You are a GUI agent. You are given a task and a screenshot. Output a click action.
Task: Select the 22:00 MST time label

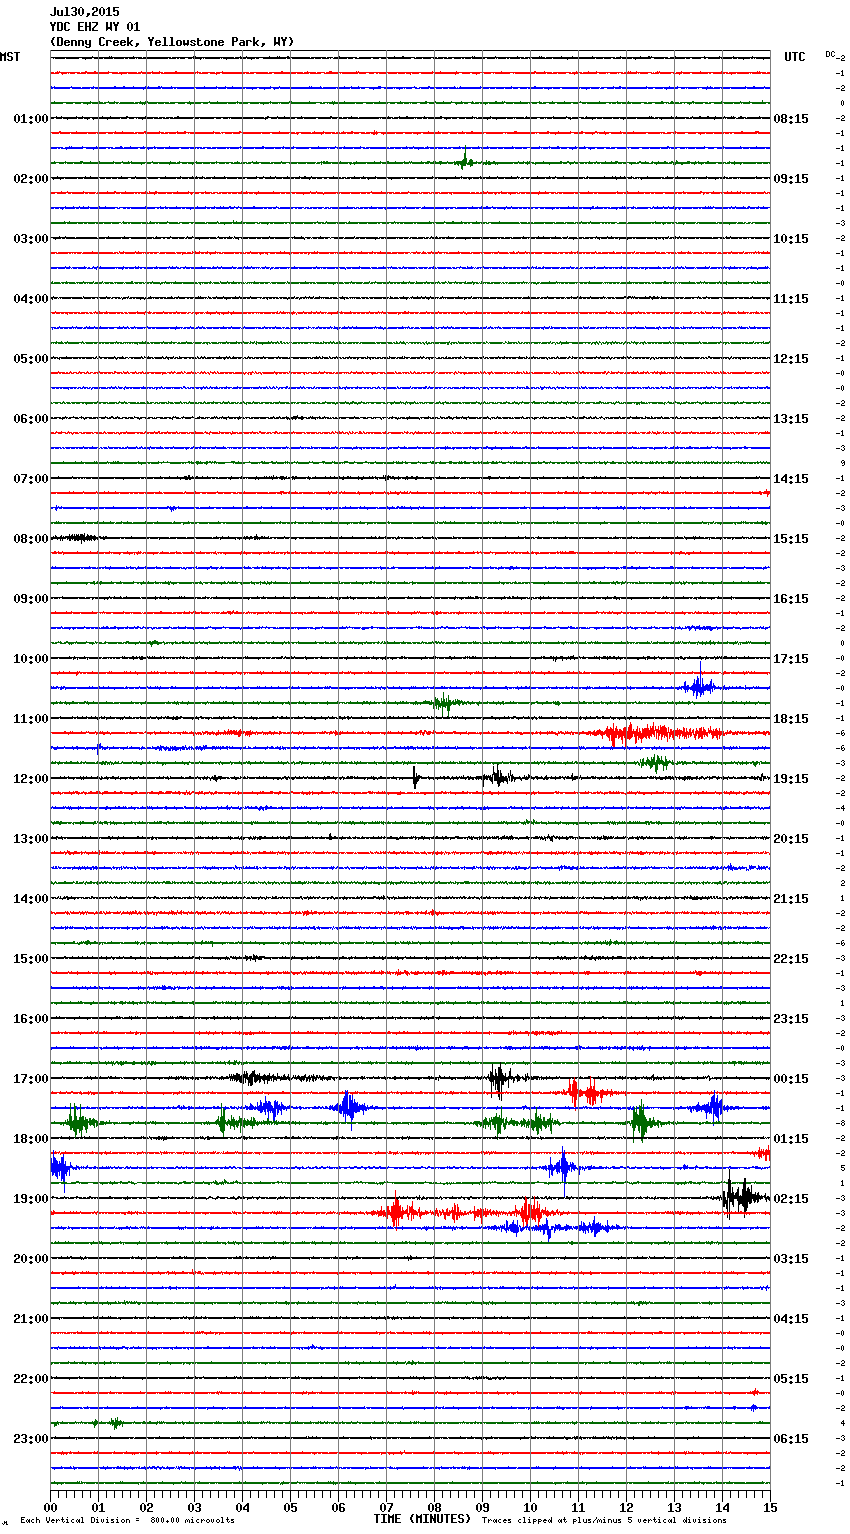(30, 1379)
